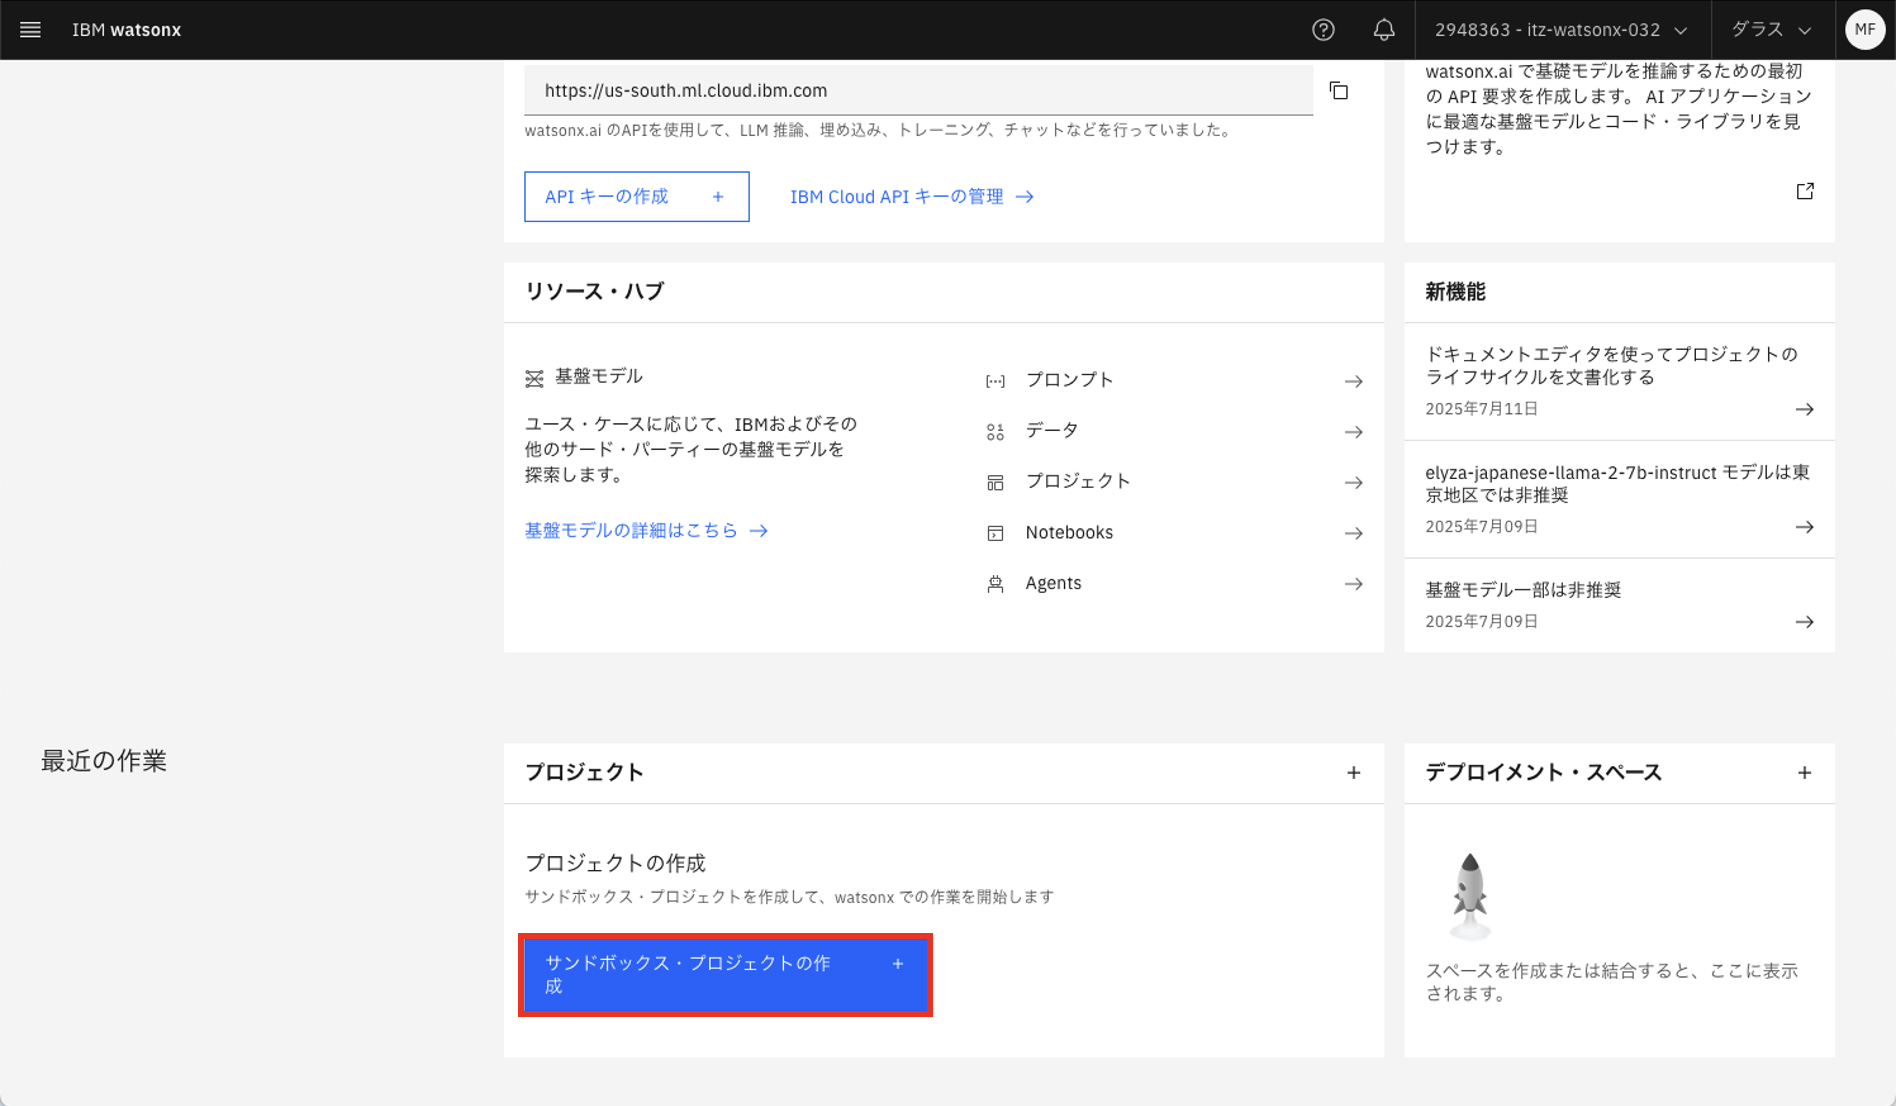This screenshot has width=1896, height=1106.
Task: Click サンドボックス・プロジェクトの作成 button
Action: coord(725,975)
